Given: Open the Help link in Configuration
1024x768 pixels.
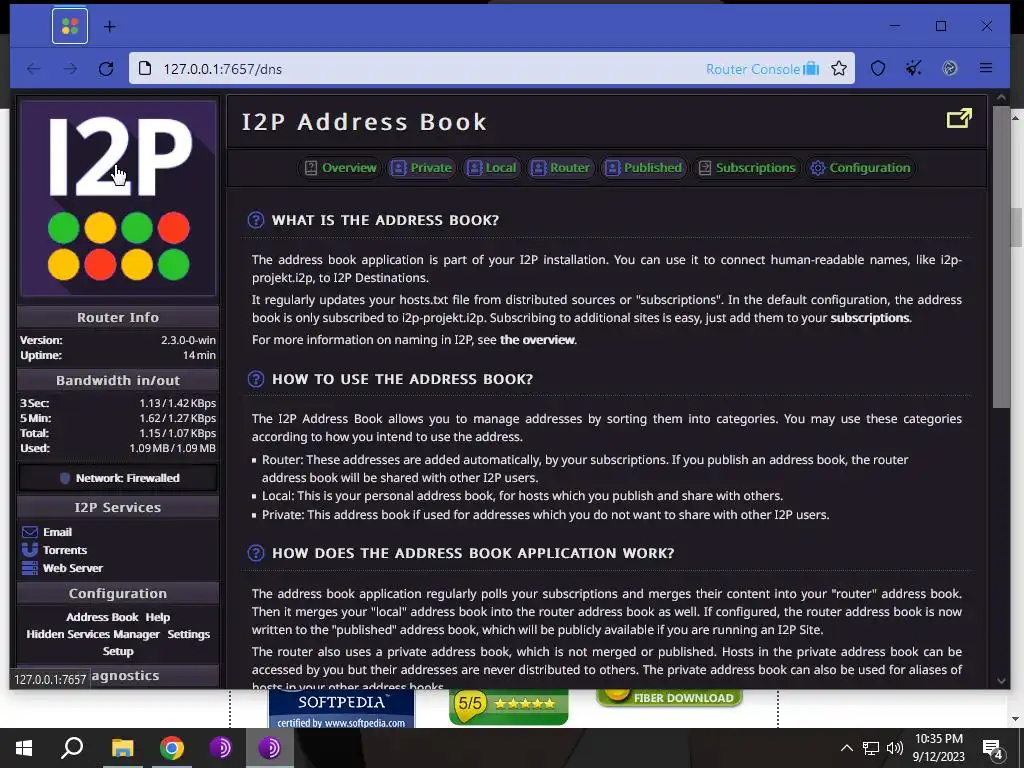Looking at the screenshot, I should (x=157, y=617).
